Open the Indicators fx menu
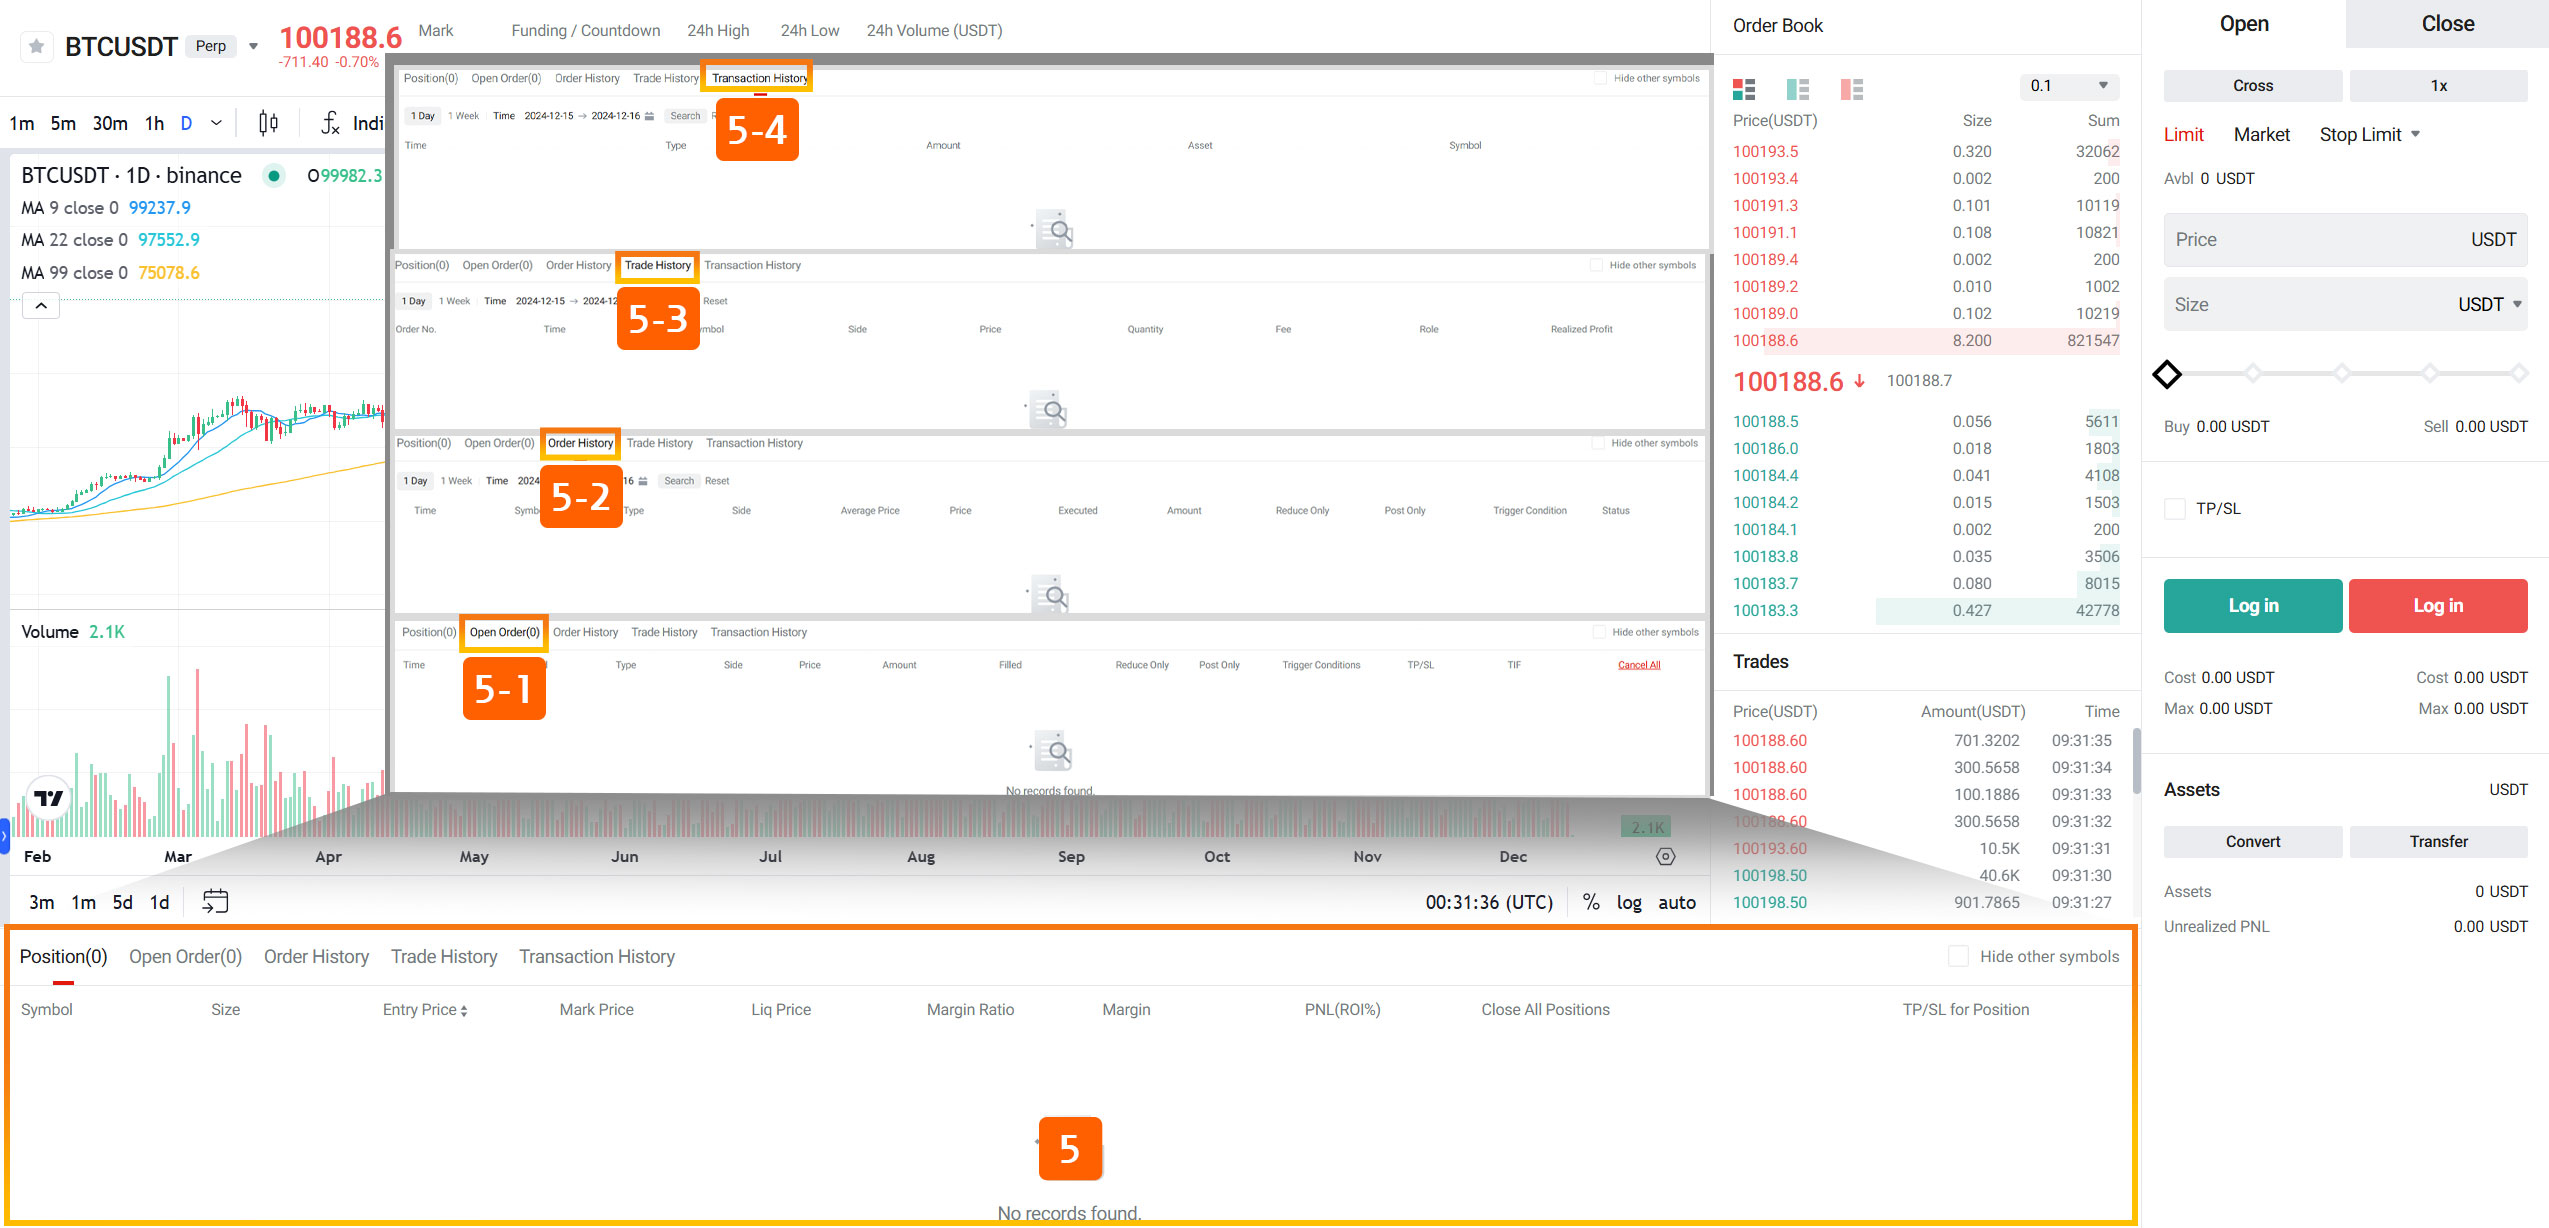Image resolution: width=2549 pixels, height=1228 pixels. 351,123
